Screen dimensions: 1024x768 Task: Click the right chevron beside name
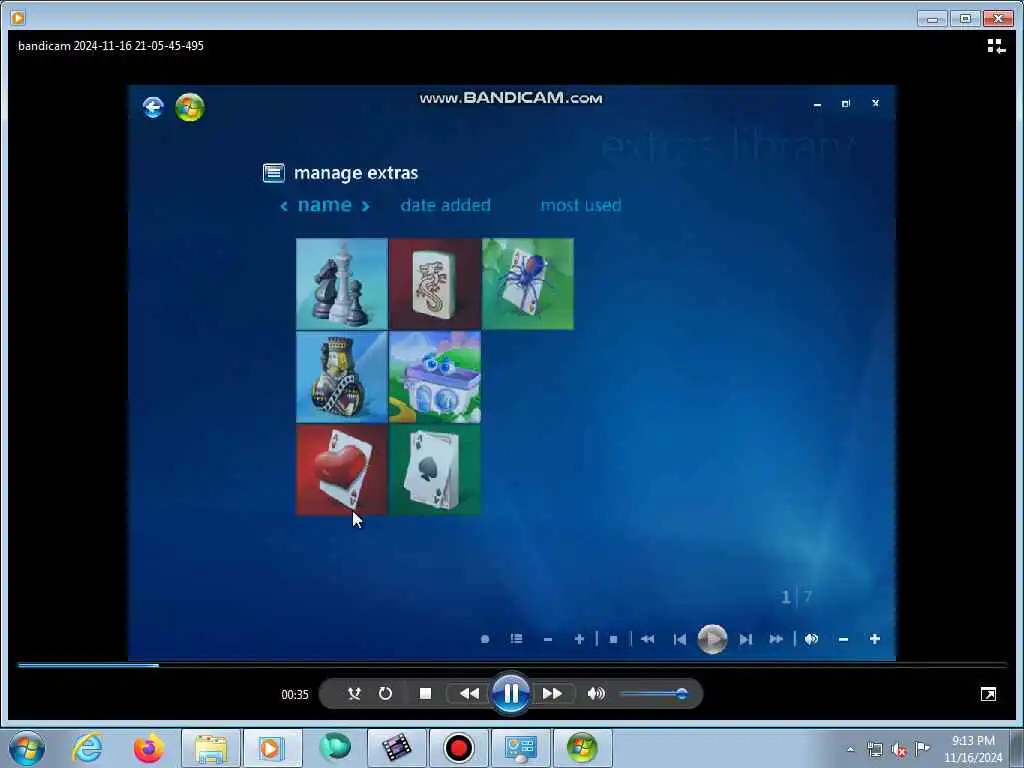(366, 206)
